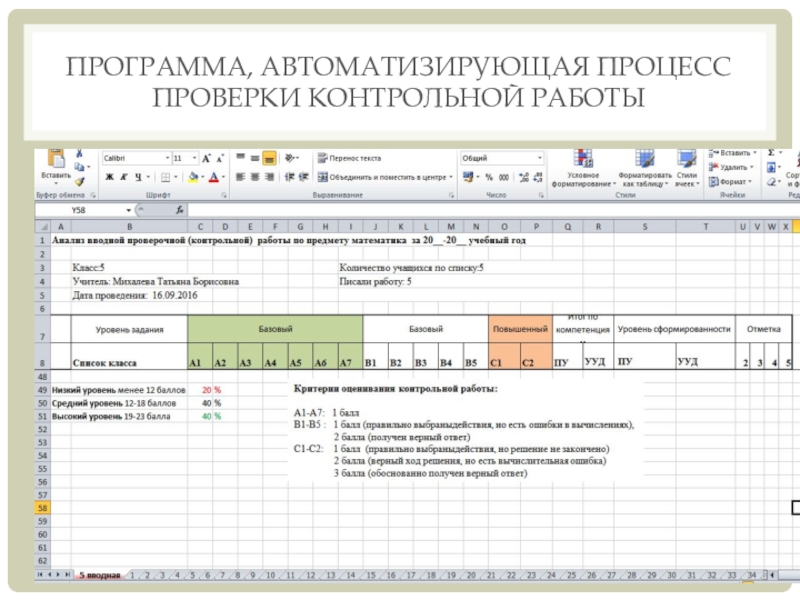Click the accounting number format icon
Screen dimensions: 800x600
pyautogui.click(x=468, y=177)
